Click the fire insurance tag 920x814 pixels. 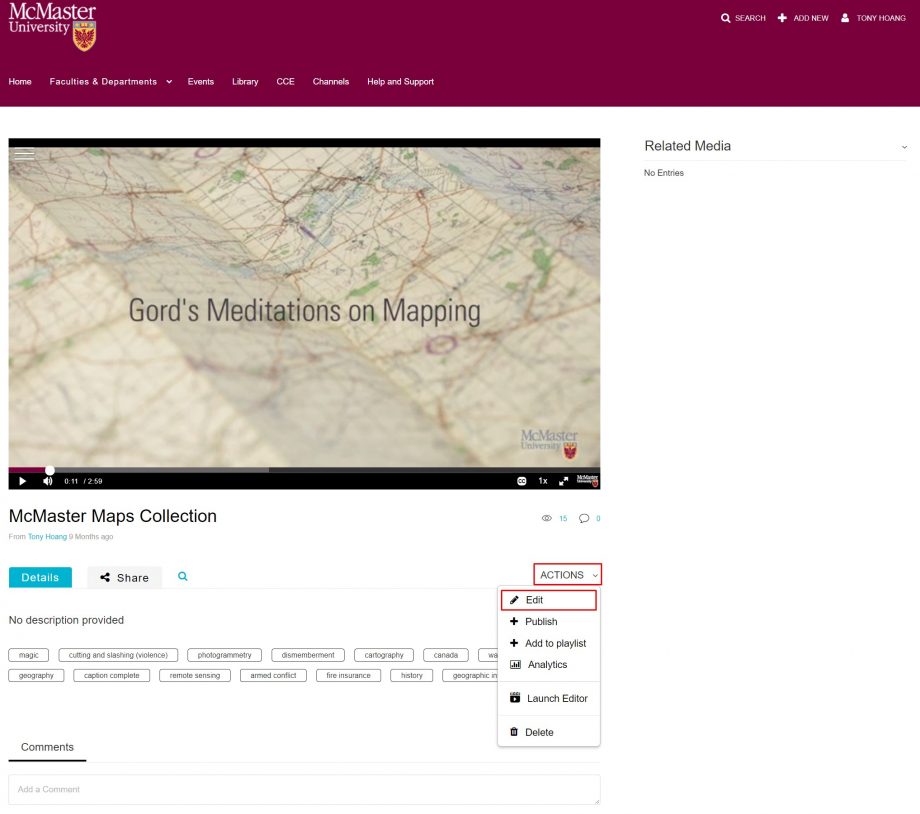349,675
